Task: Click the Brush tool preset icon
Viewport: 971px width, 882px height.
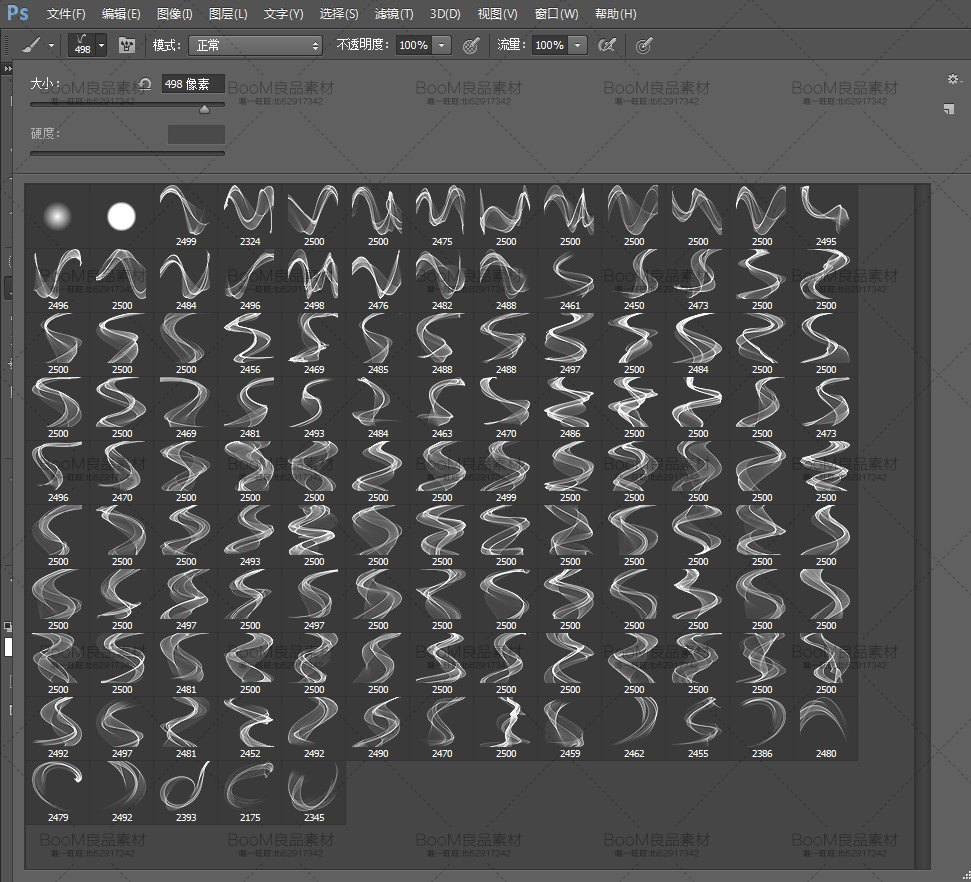Action: (30, 45)
